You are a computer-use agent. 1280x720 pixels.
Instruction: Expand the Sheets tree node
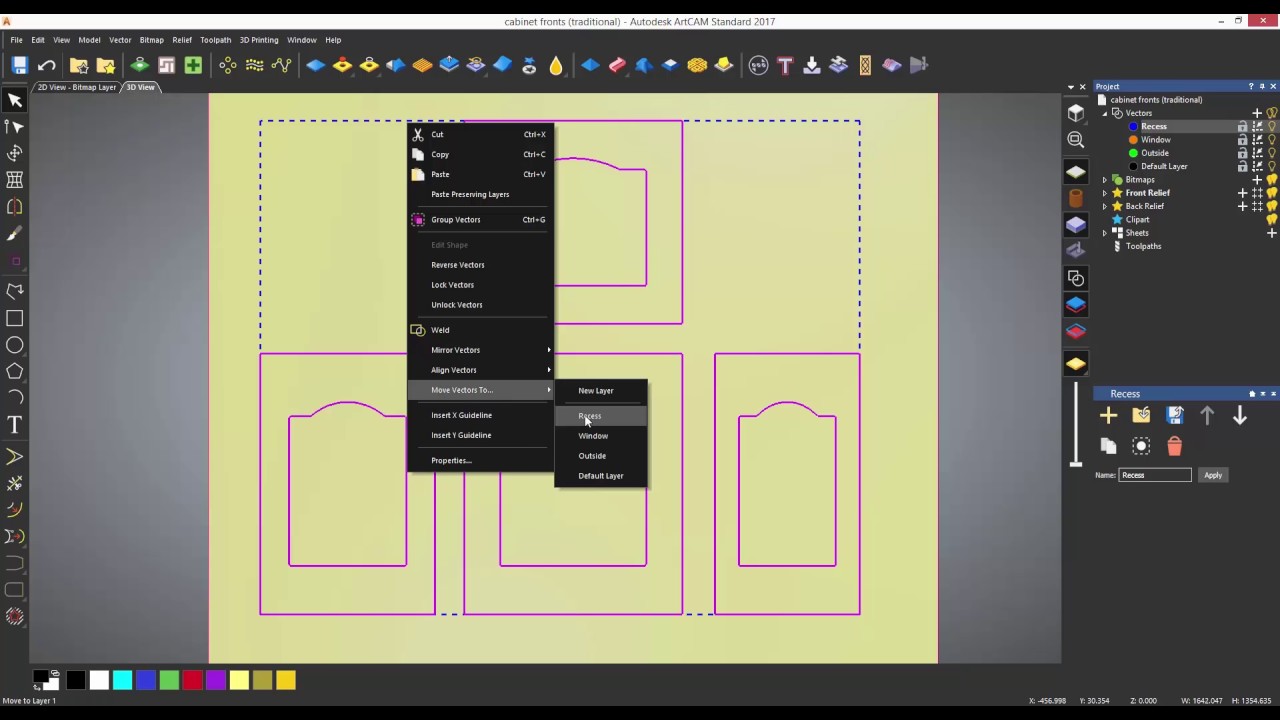click(x=1105, y=233)
